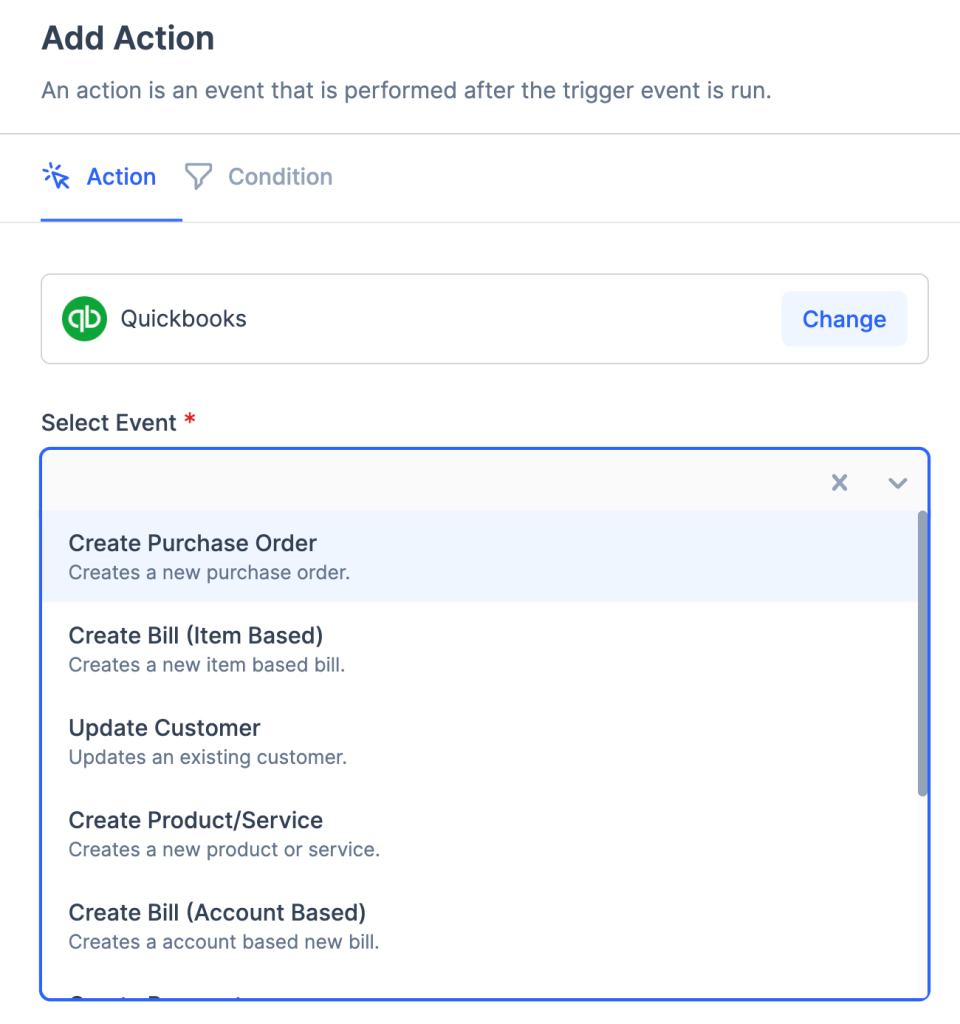The width and height of the screenshot is (960, 1024).
Task: Clear the Select Event field with X
Action: tap(839, 483)
